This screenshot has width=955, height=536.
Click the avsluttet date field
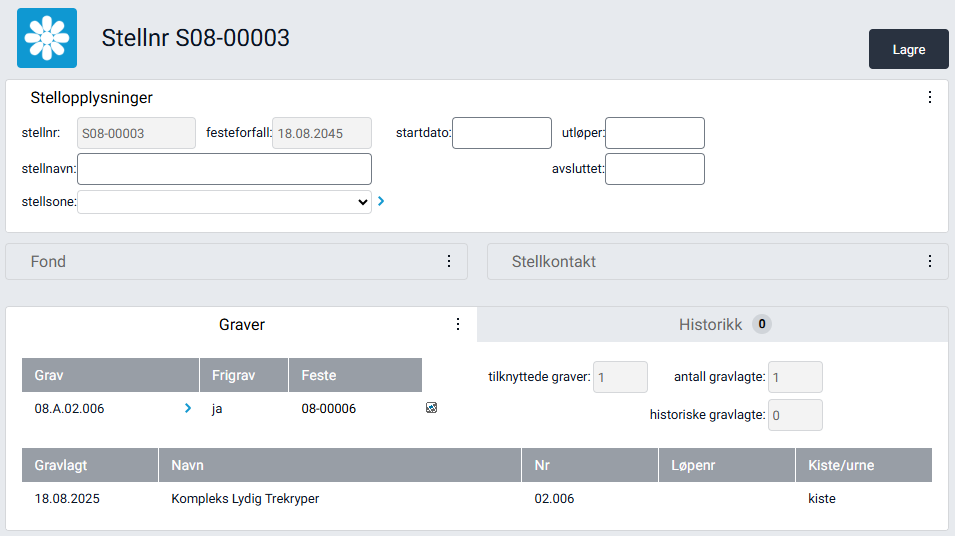[654, 169]
